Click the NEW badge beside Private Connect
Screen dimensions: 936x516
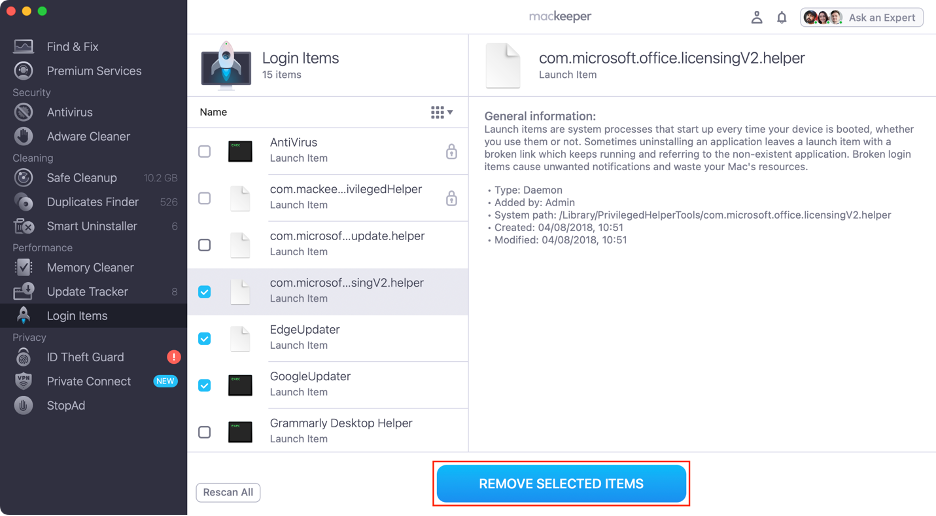[165, 381]
